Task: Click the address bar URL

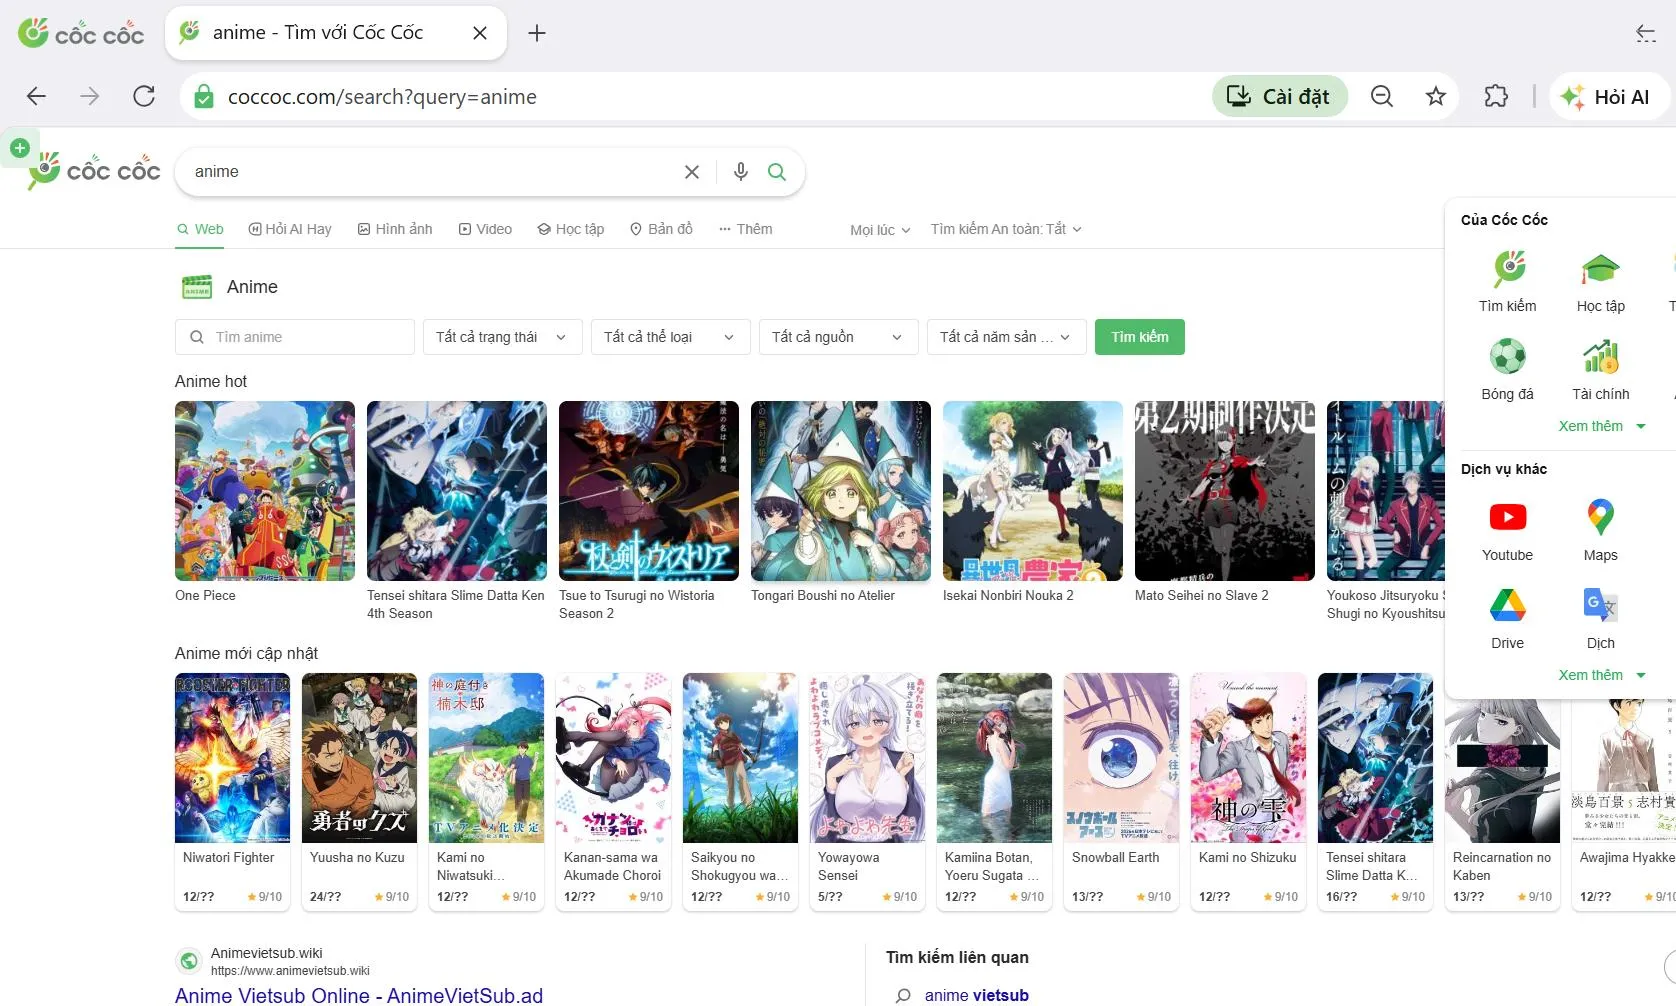Action: (x=382, y=97)
